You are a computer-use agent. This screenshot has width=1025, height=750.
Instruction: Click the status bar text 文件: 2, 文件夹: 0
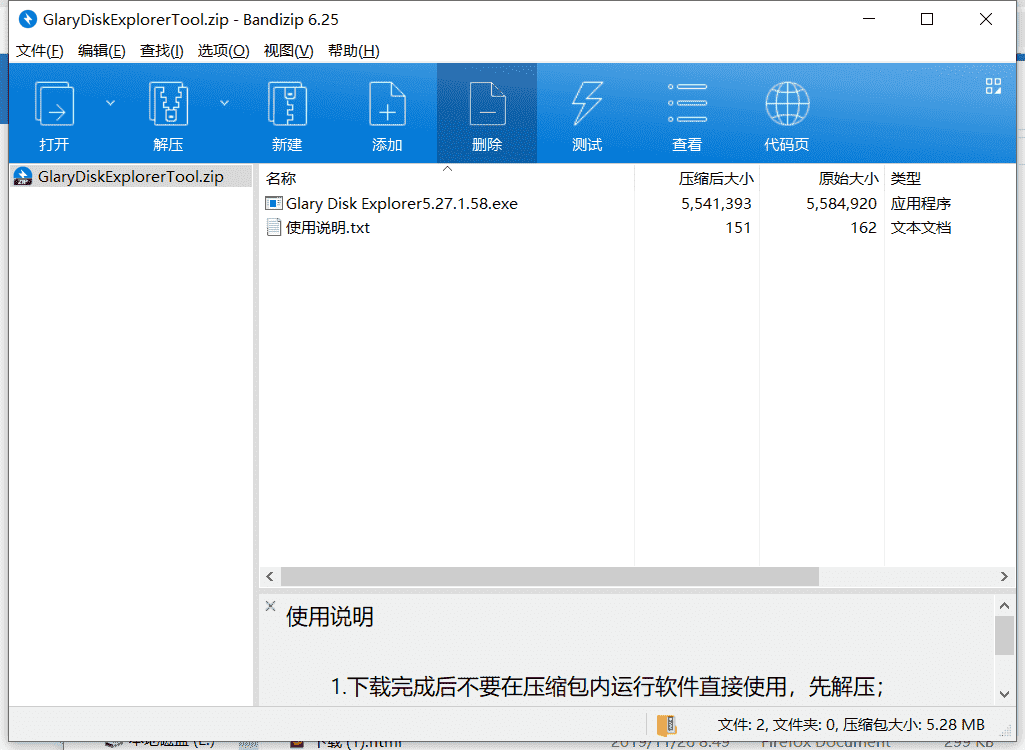pyautogui.click(x=778, y=724)
